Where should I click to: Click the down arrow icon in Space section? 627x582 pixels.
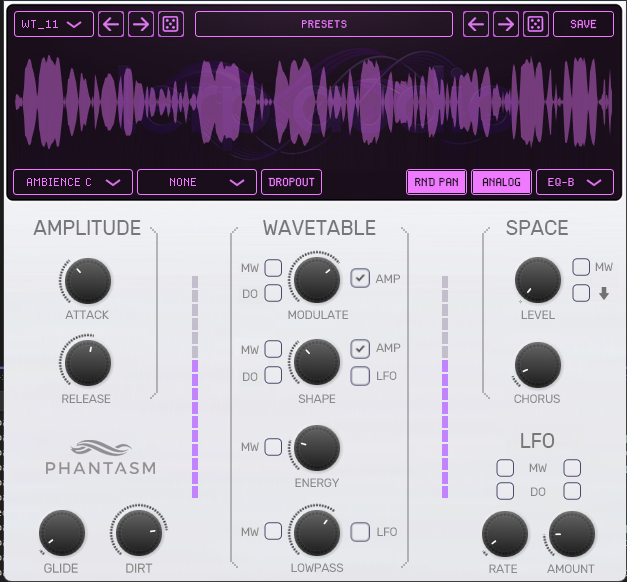[604, 294]
